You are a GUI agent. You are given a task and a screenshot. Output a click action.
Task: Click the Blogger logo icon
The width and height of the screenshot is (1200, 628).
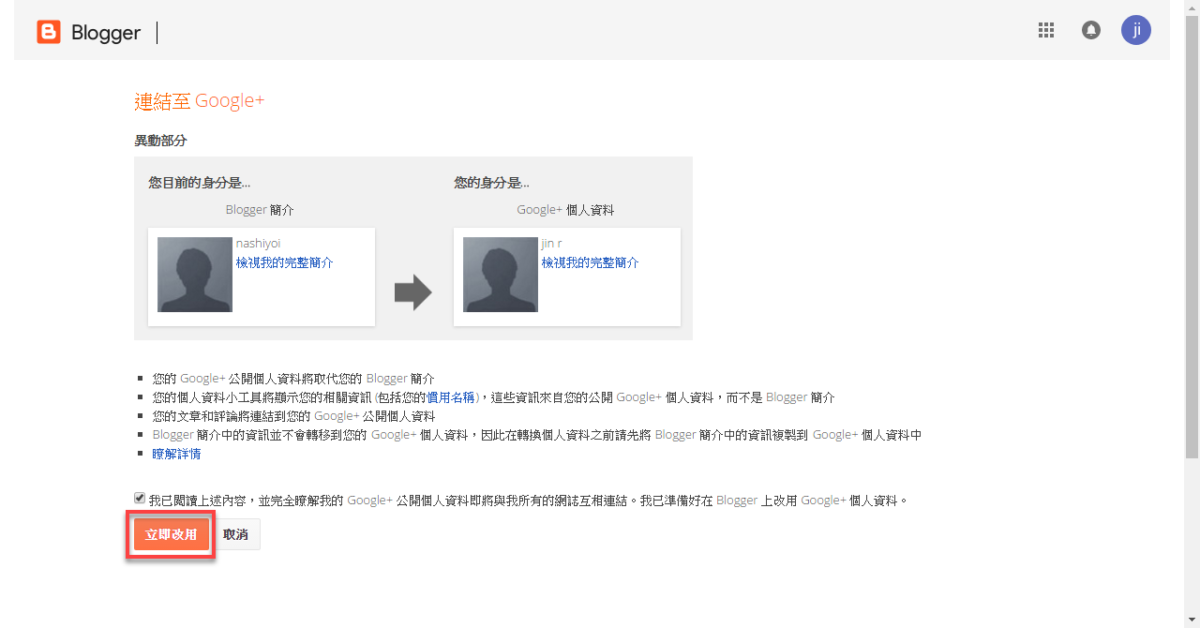coord(48,32)
